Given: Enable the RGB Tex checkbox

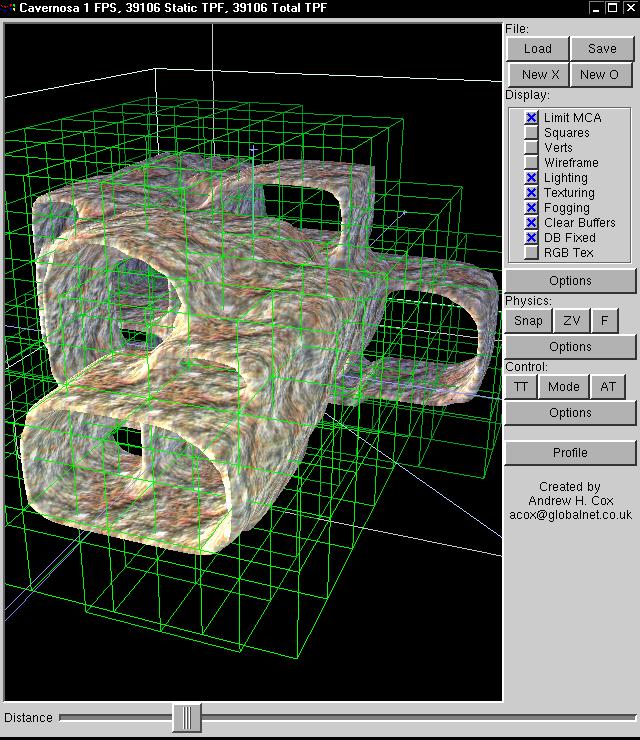Looking at the screenshot, I should 532,253.
